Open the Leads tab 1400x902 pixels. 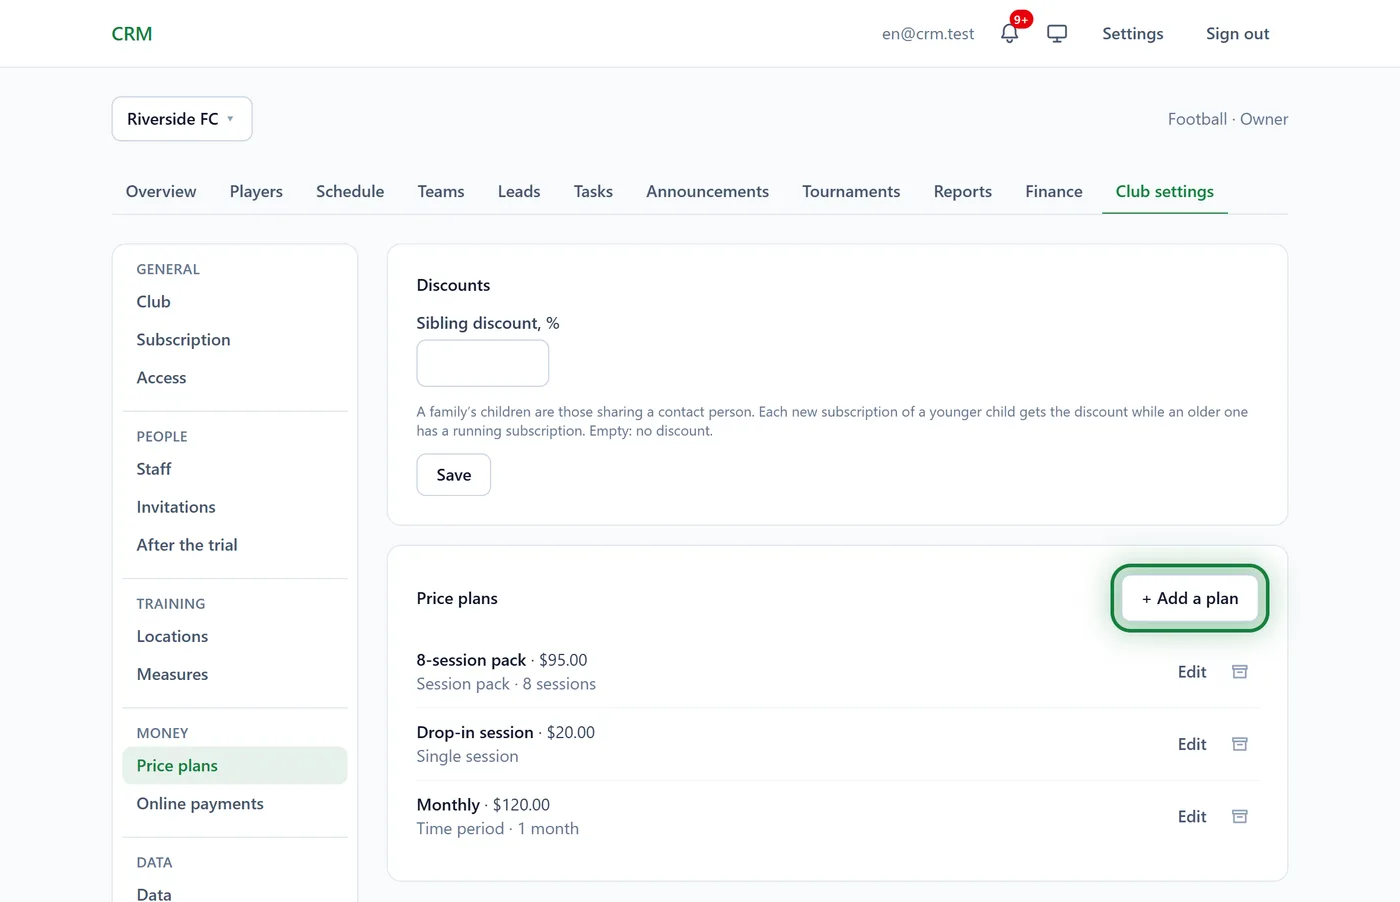519,191
